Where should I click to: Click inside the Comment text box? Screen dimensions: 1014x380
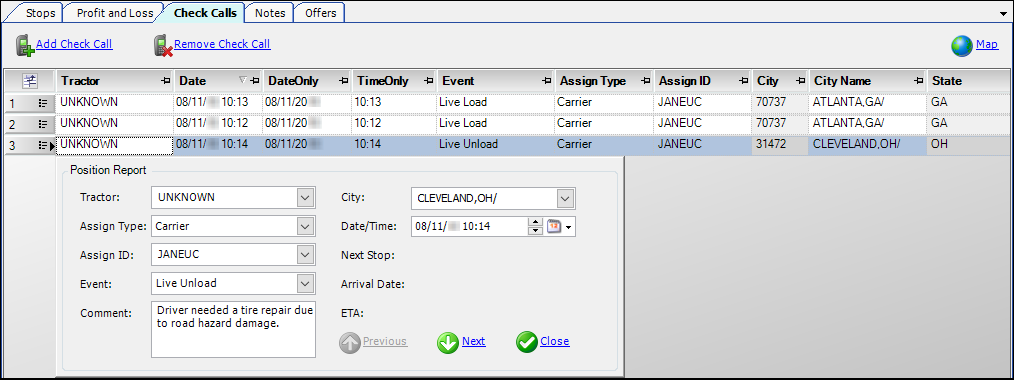point(233,329)
